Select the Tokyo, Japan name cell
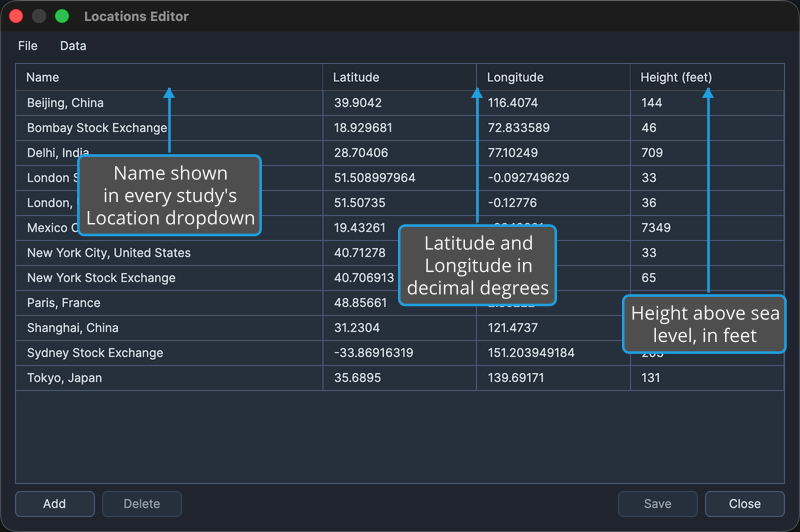Viewport: 800px width, 532px height. click(169, 377)
